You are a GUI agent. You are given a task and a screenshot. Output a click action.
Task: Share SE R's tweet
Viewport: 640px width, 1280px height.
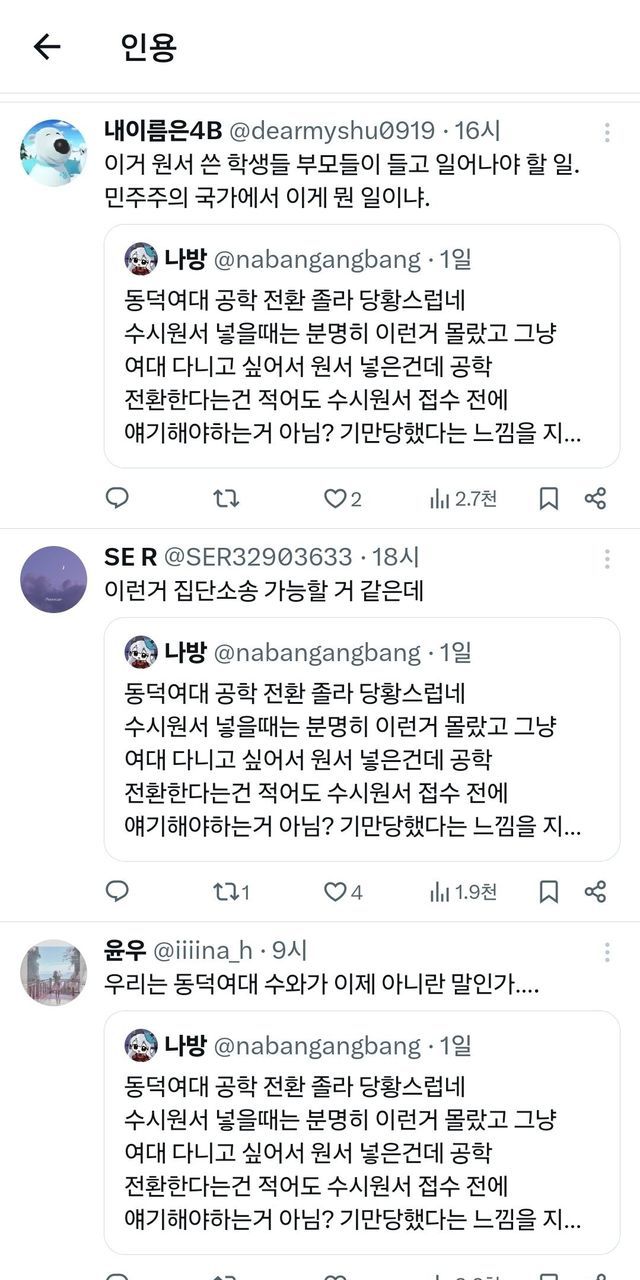(x=595, y=891)
